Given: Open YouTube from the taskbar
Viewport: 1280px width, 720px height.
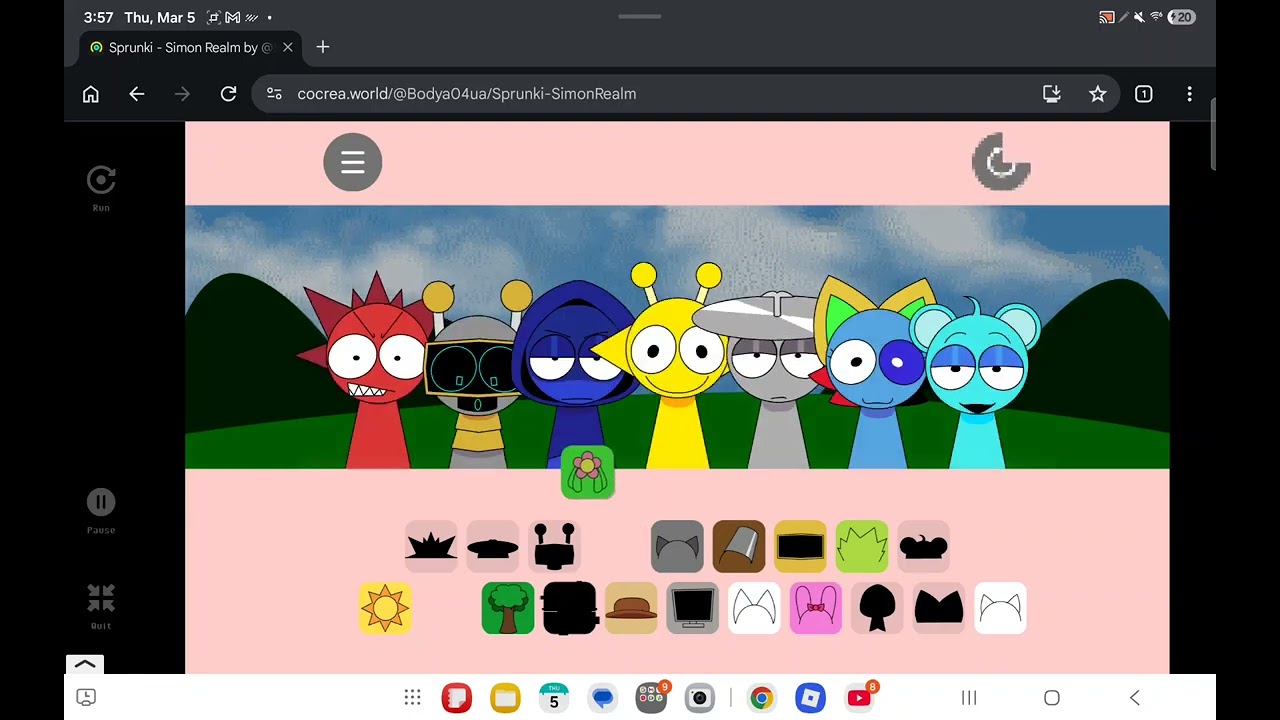Looking at the screenshot, I should point(859,698).
